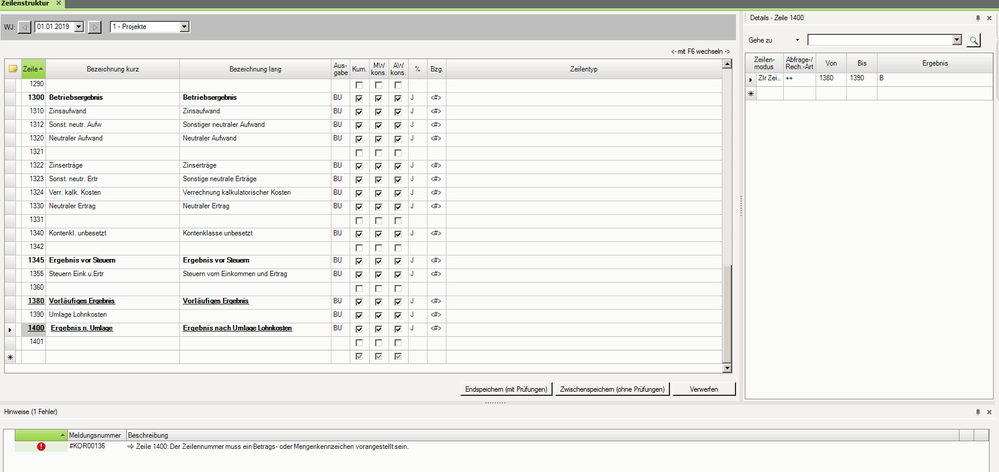
Task: Select the '++' Abfrage-/Rech.-Art cell
Action: click(800, 79)
